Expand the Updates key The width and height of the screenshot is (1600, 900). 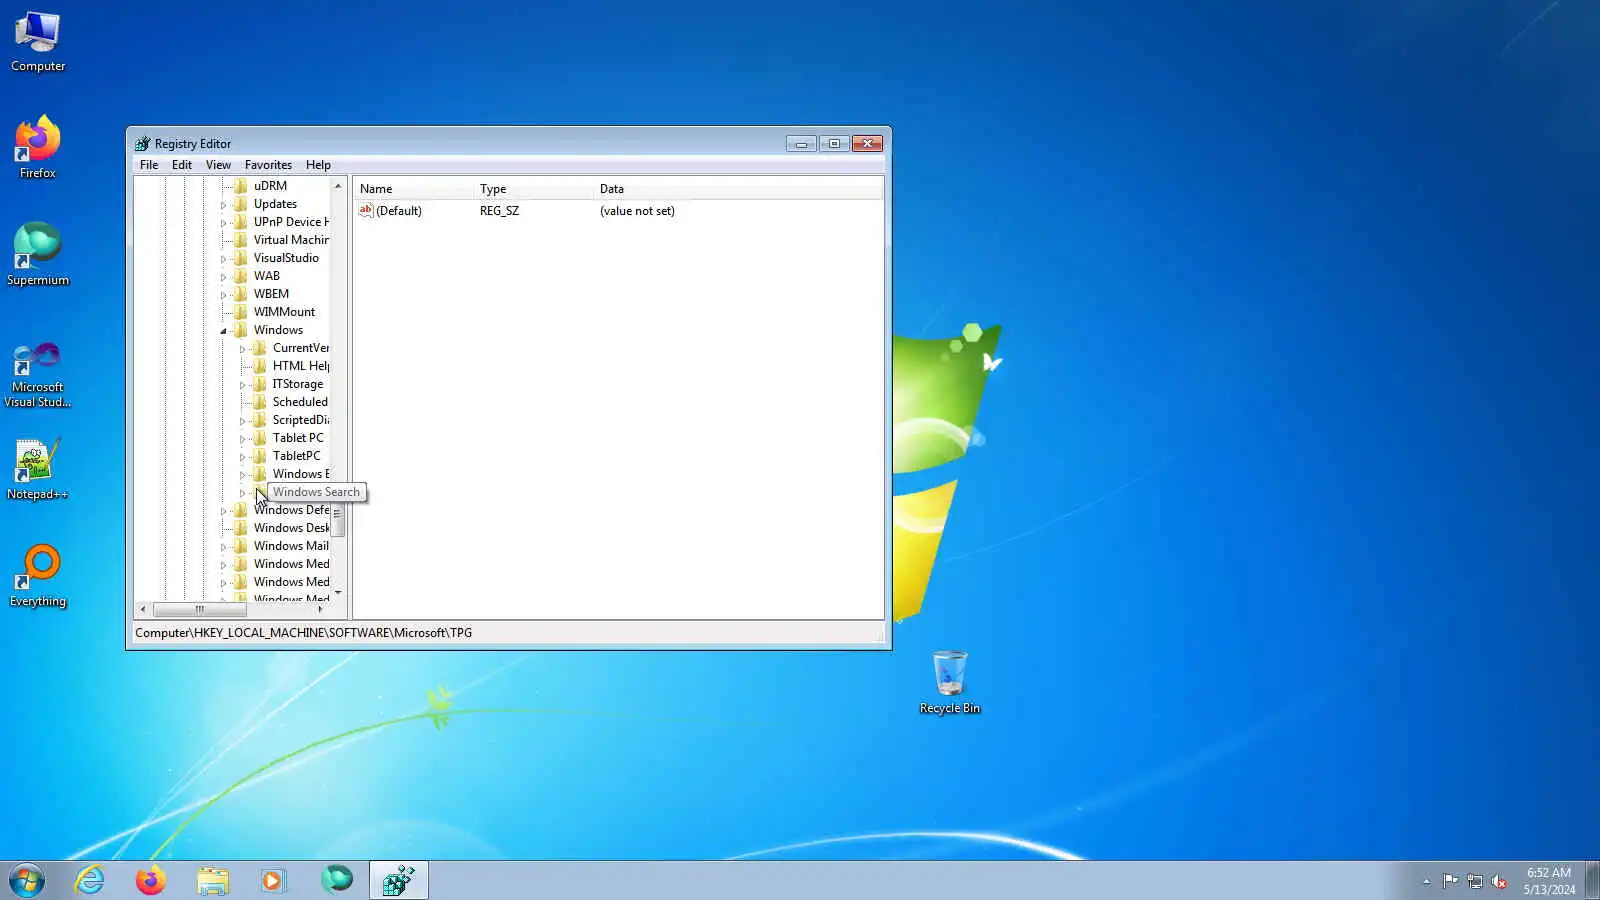point(223,205)
